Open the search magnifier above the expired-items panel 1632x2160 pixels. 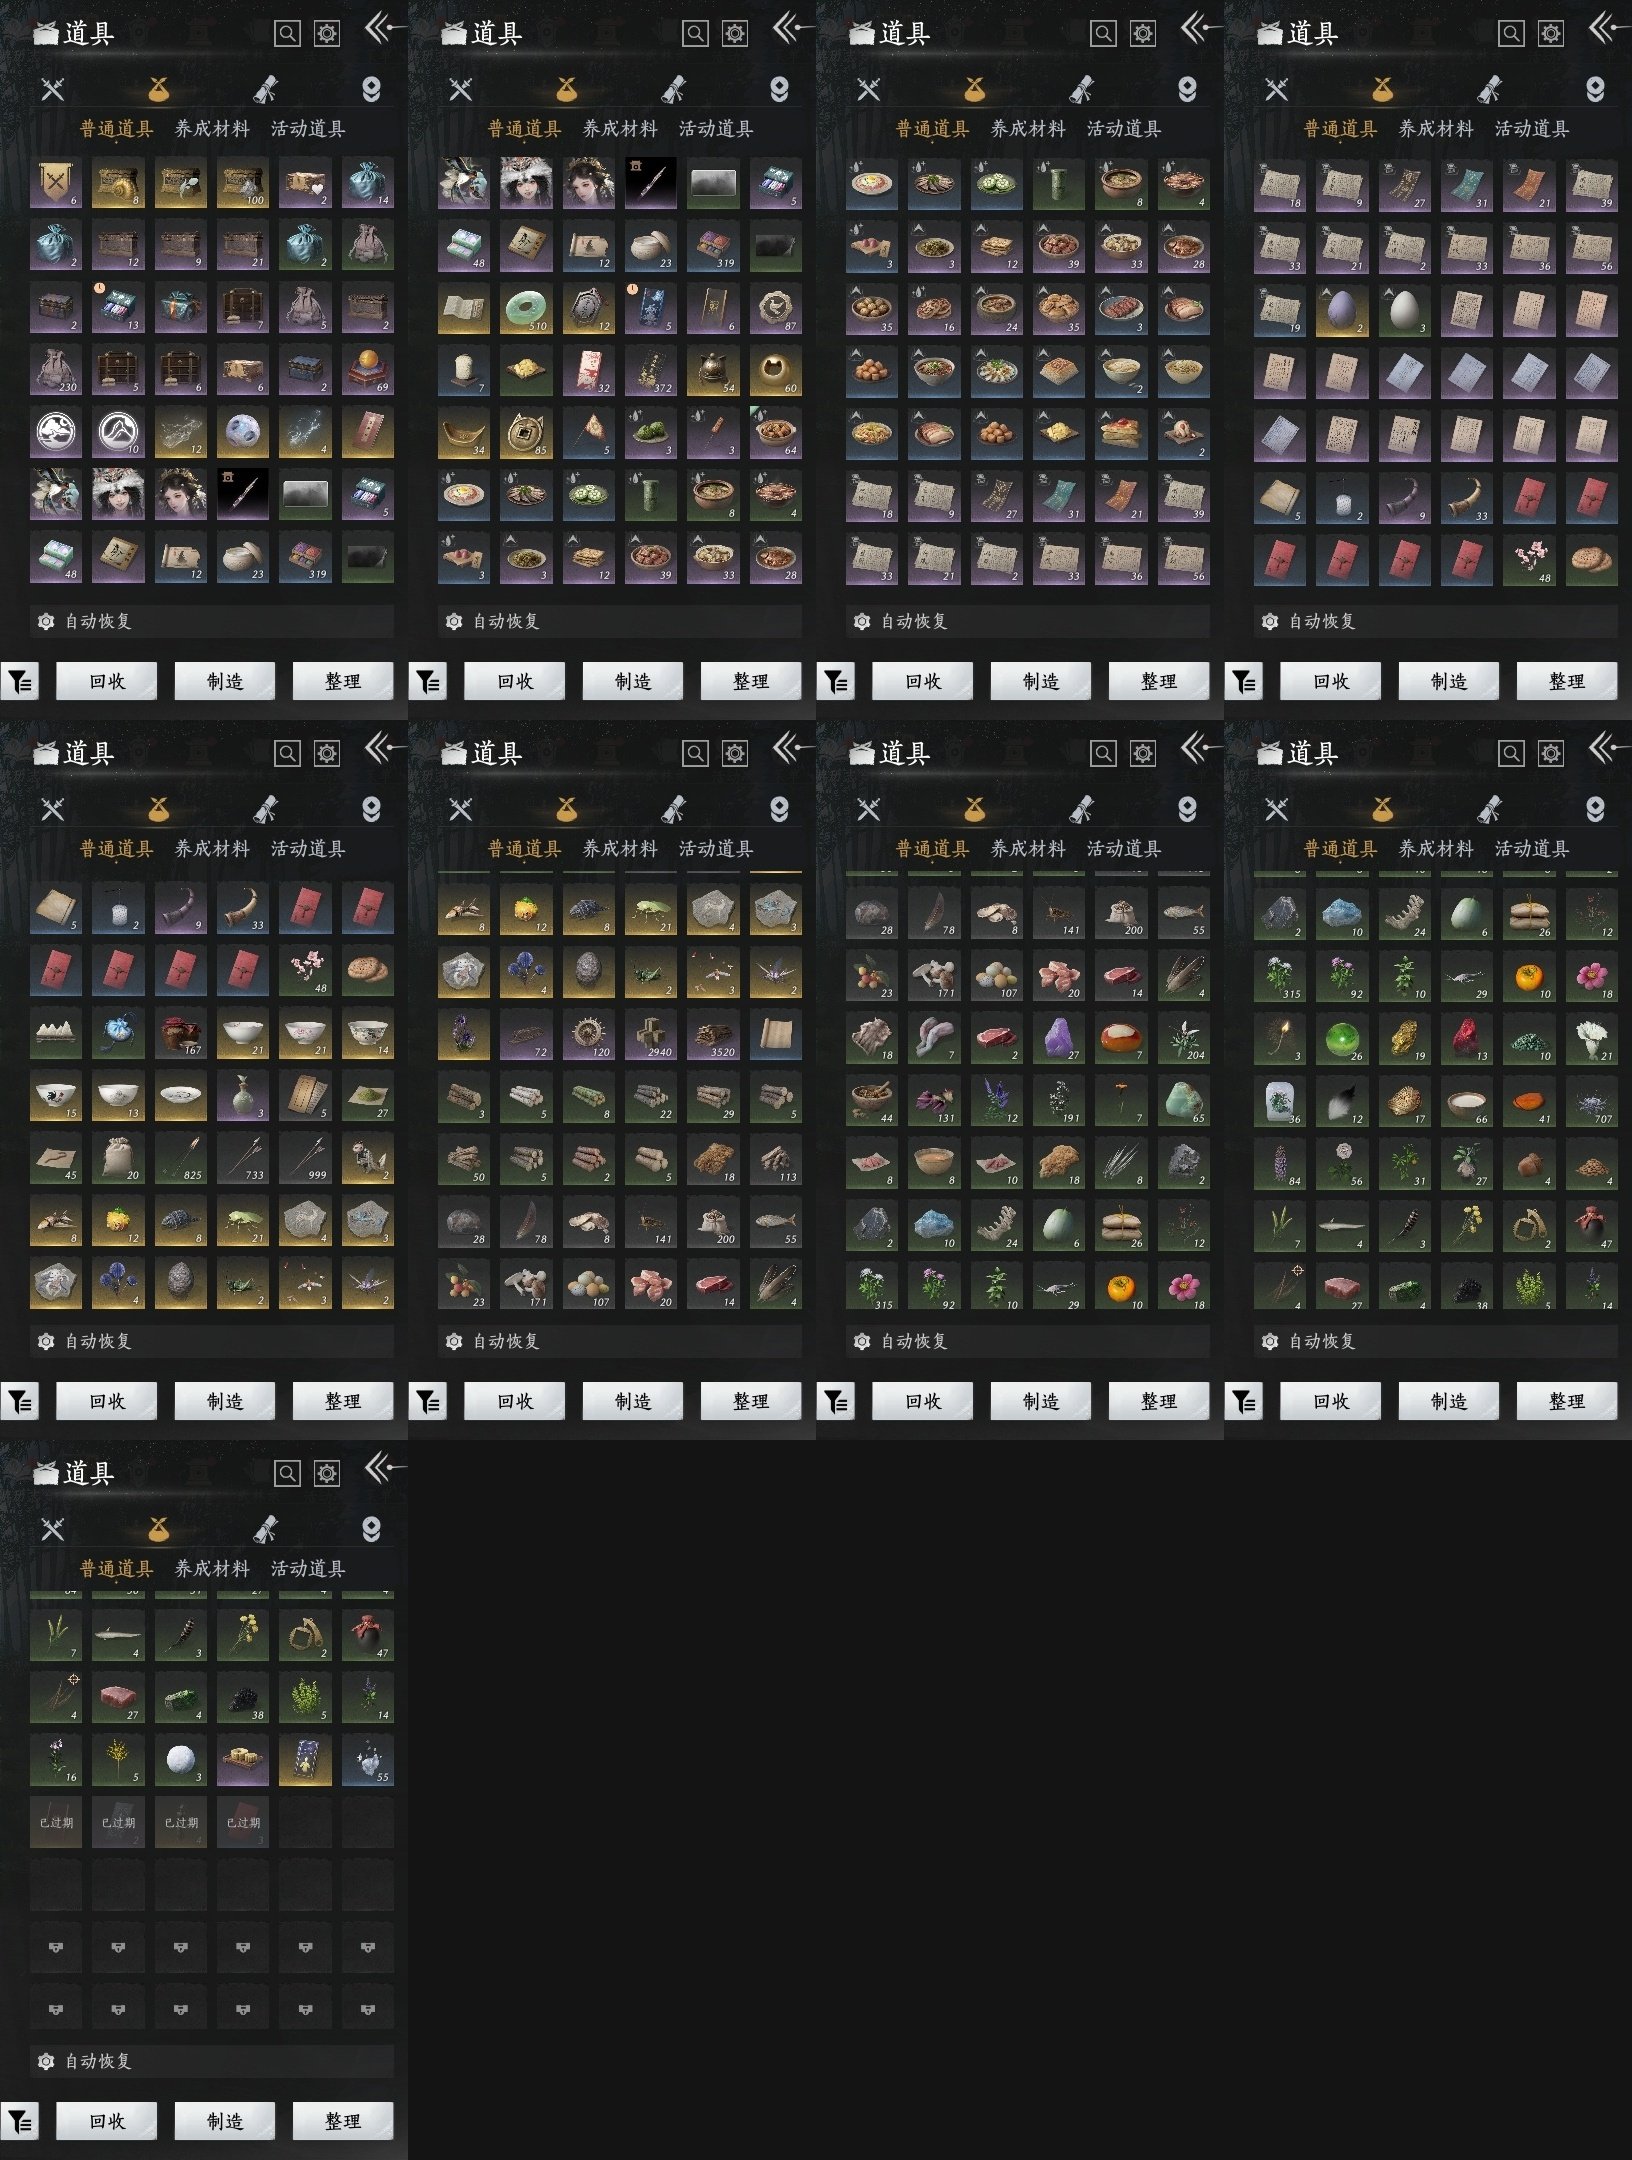287,1473
